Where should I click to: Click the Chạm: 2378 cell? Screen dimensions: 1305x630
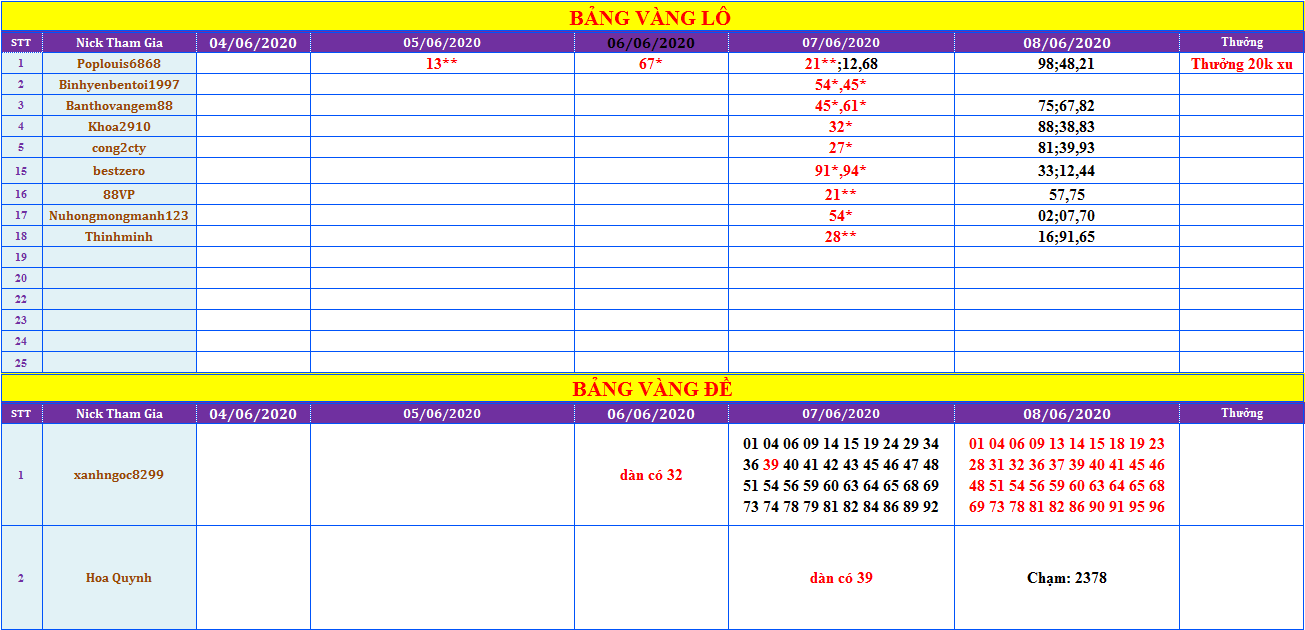[1066, 578]
